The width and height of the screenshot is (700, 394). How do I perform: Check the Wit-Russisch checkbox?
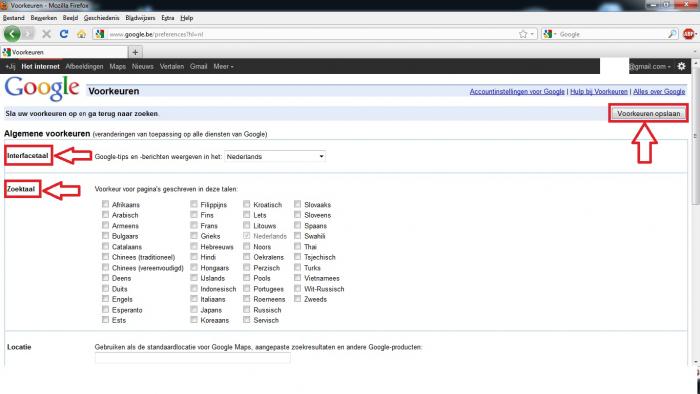(x=298, y=288)
